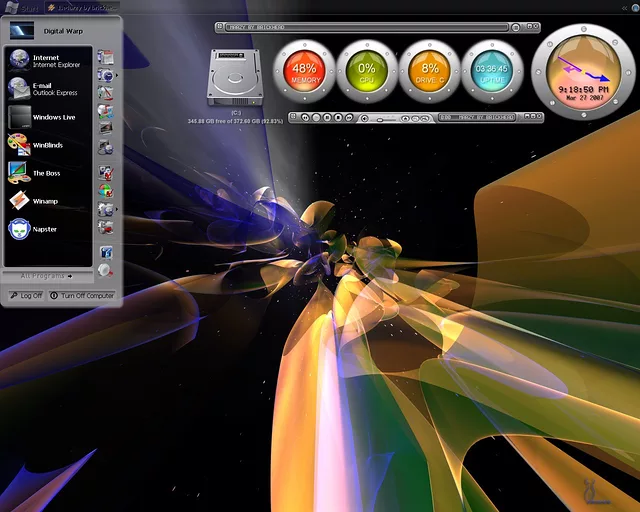Start Winamp from the Start menu
Screen dimensions: 640x512
(x=45, y=201)
